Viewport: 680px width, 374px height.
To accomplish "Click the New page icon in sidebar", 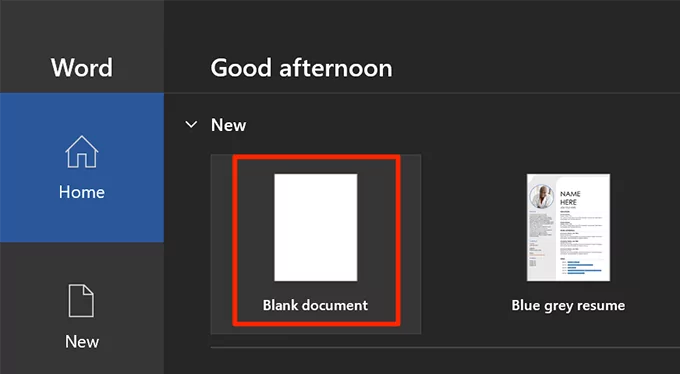I will point(81,301).
